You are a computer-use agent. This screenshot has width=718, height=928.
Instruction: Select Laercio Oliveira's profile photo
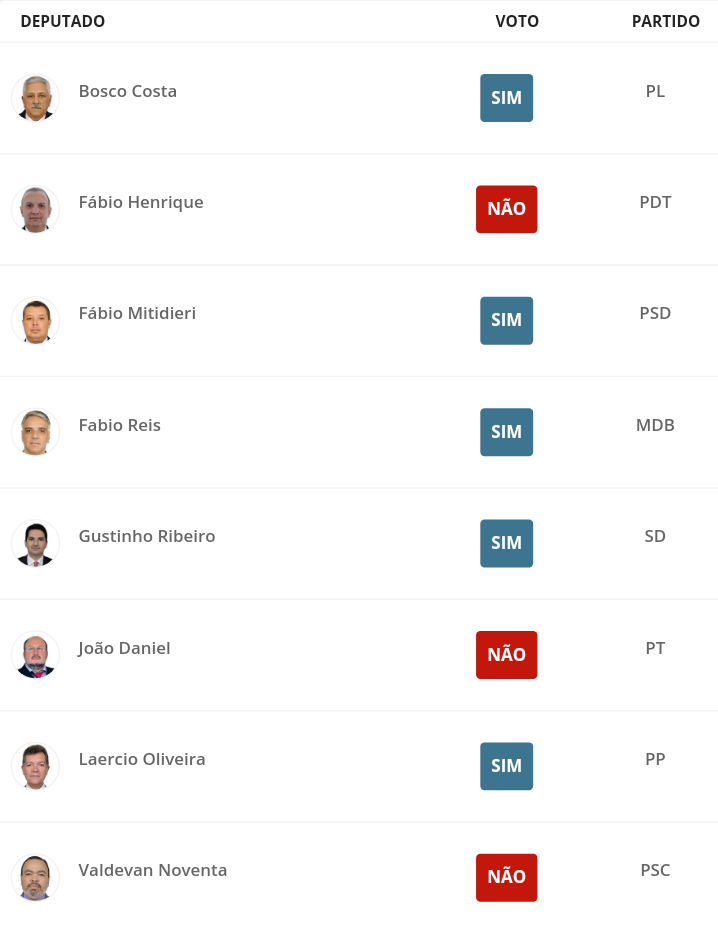36,766
